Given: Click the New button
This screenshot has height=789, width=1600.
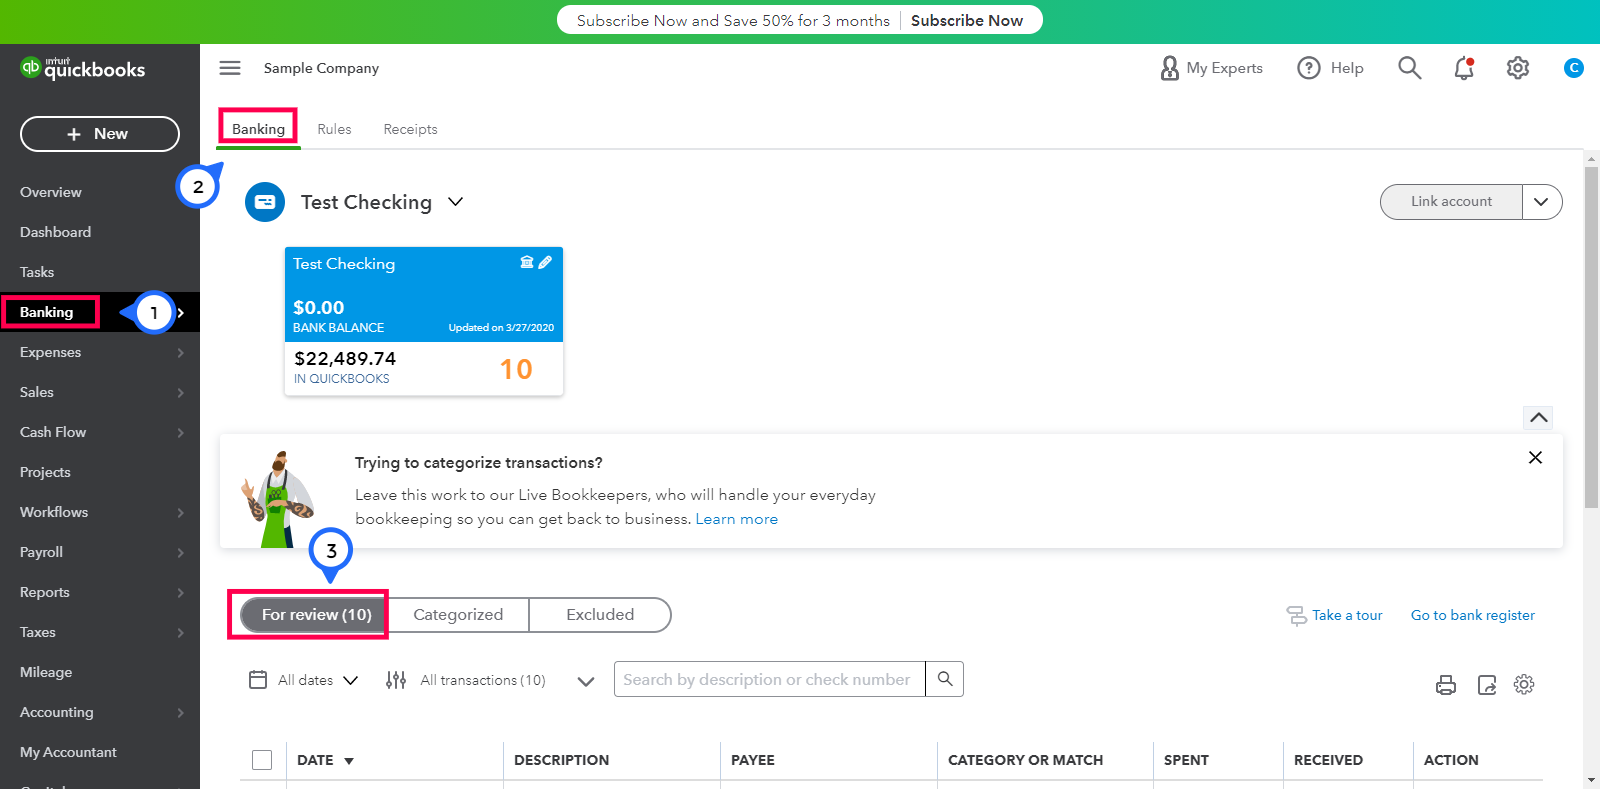Looking at the screenshot, I should [100, 134].
